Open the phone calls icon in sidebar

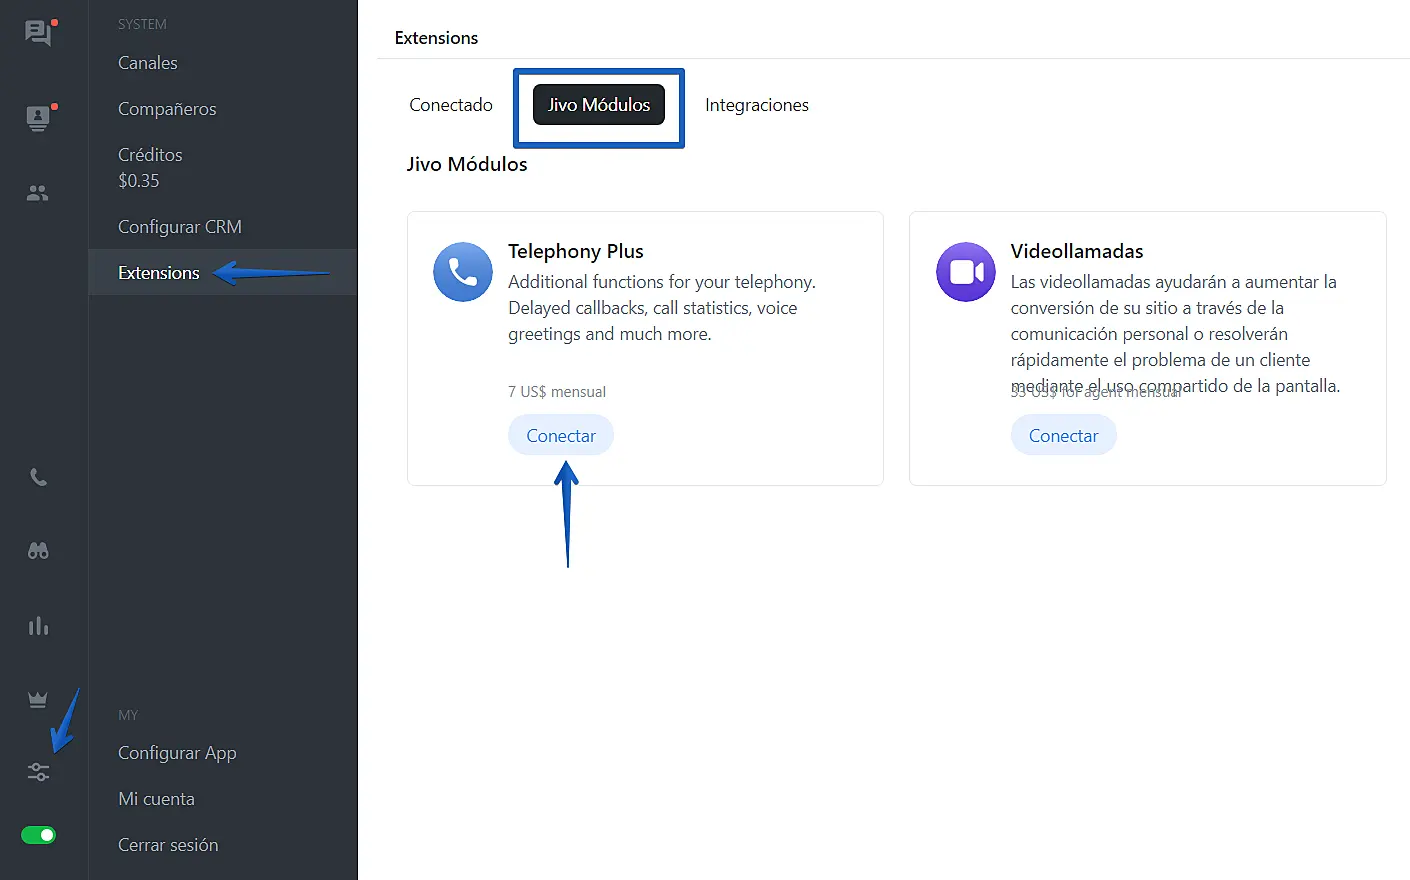coord(38,477)
